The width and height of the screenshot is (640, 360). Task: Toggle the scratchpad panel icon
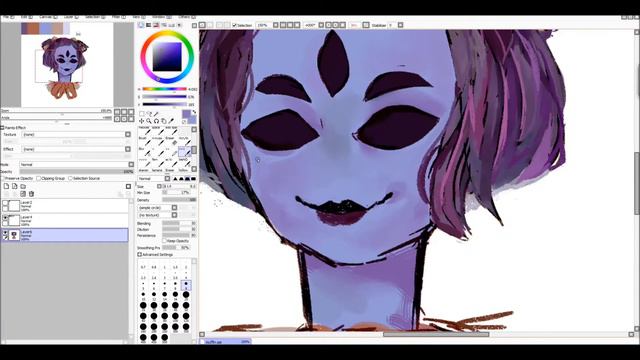(179, 25)
